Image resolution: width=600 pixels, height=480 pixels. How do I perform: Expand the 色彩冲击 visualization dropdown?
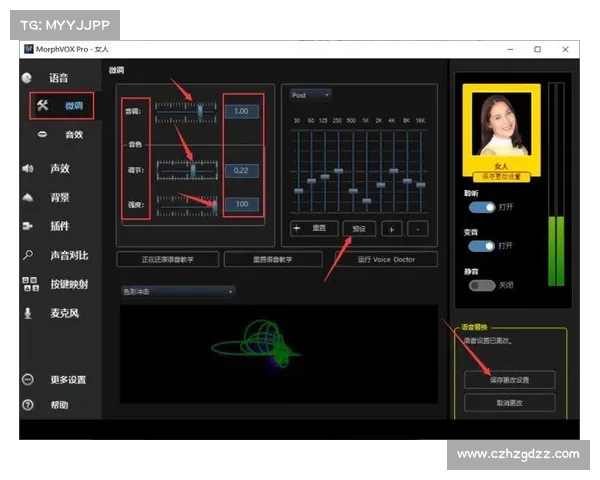(178, 292)
